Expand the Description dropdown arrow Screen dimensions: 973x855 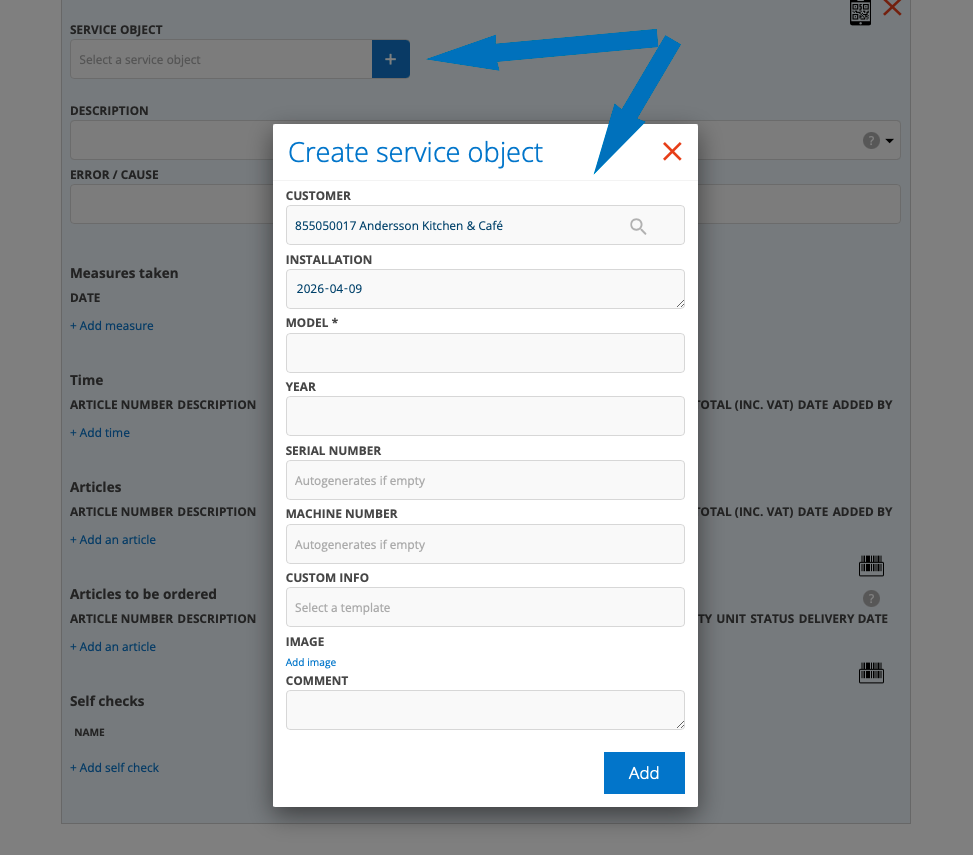890,141
